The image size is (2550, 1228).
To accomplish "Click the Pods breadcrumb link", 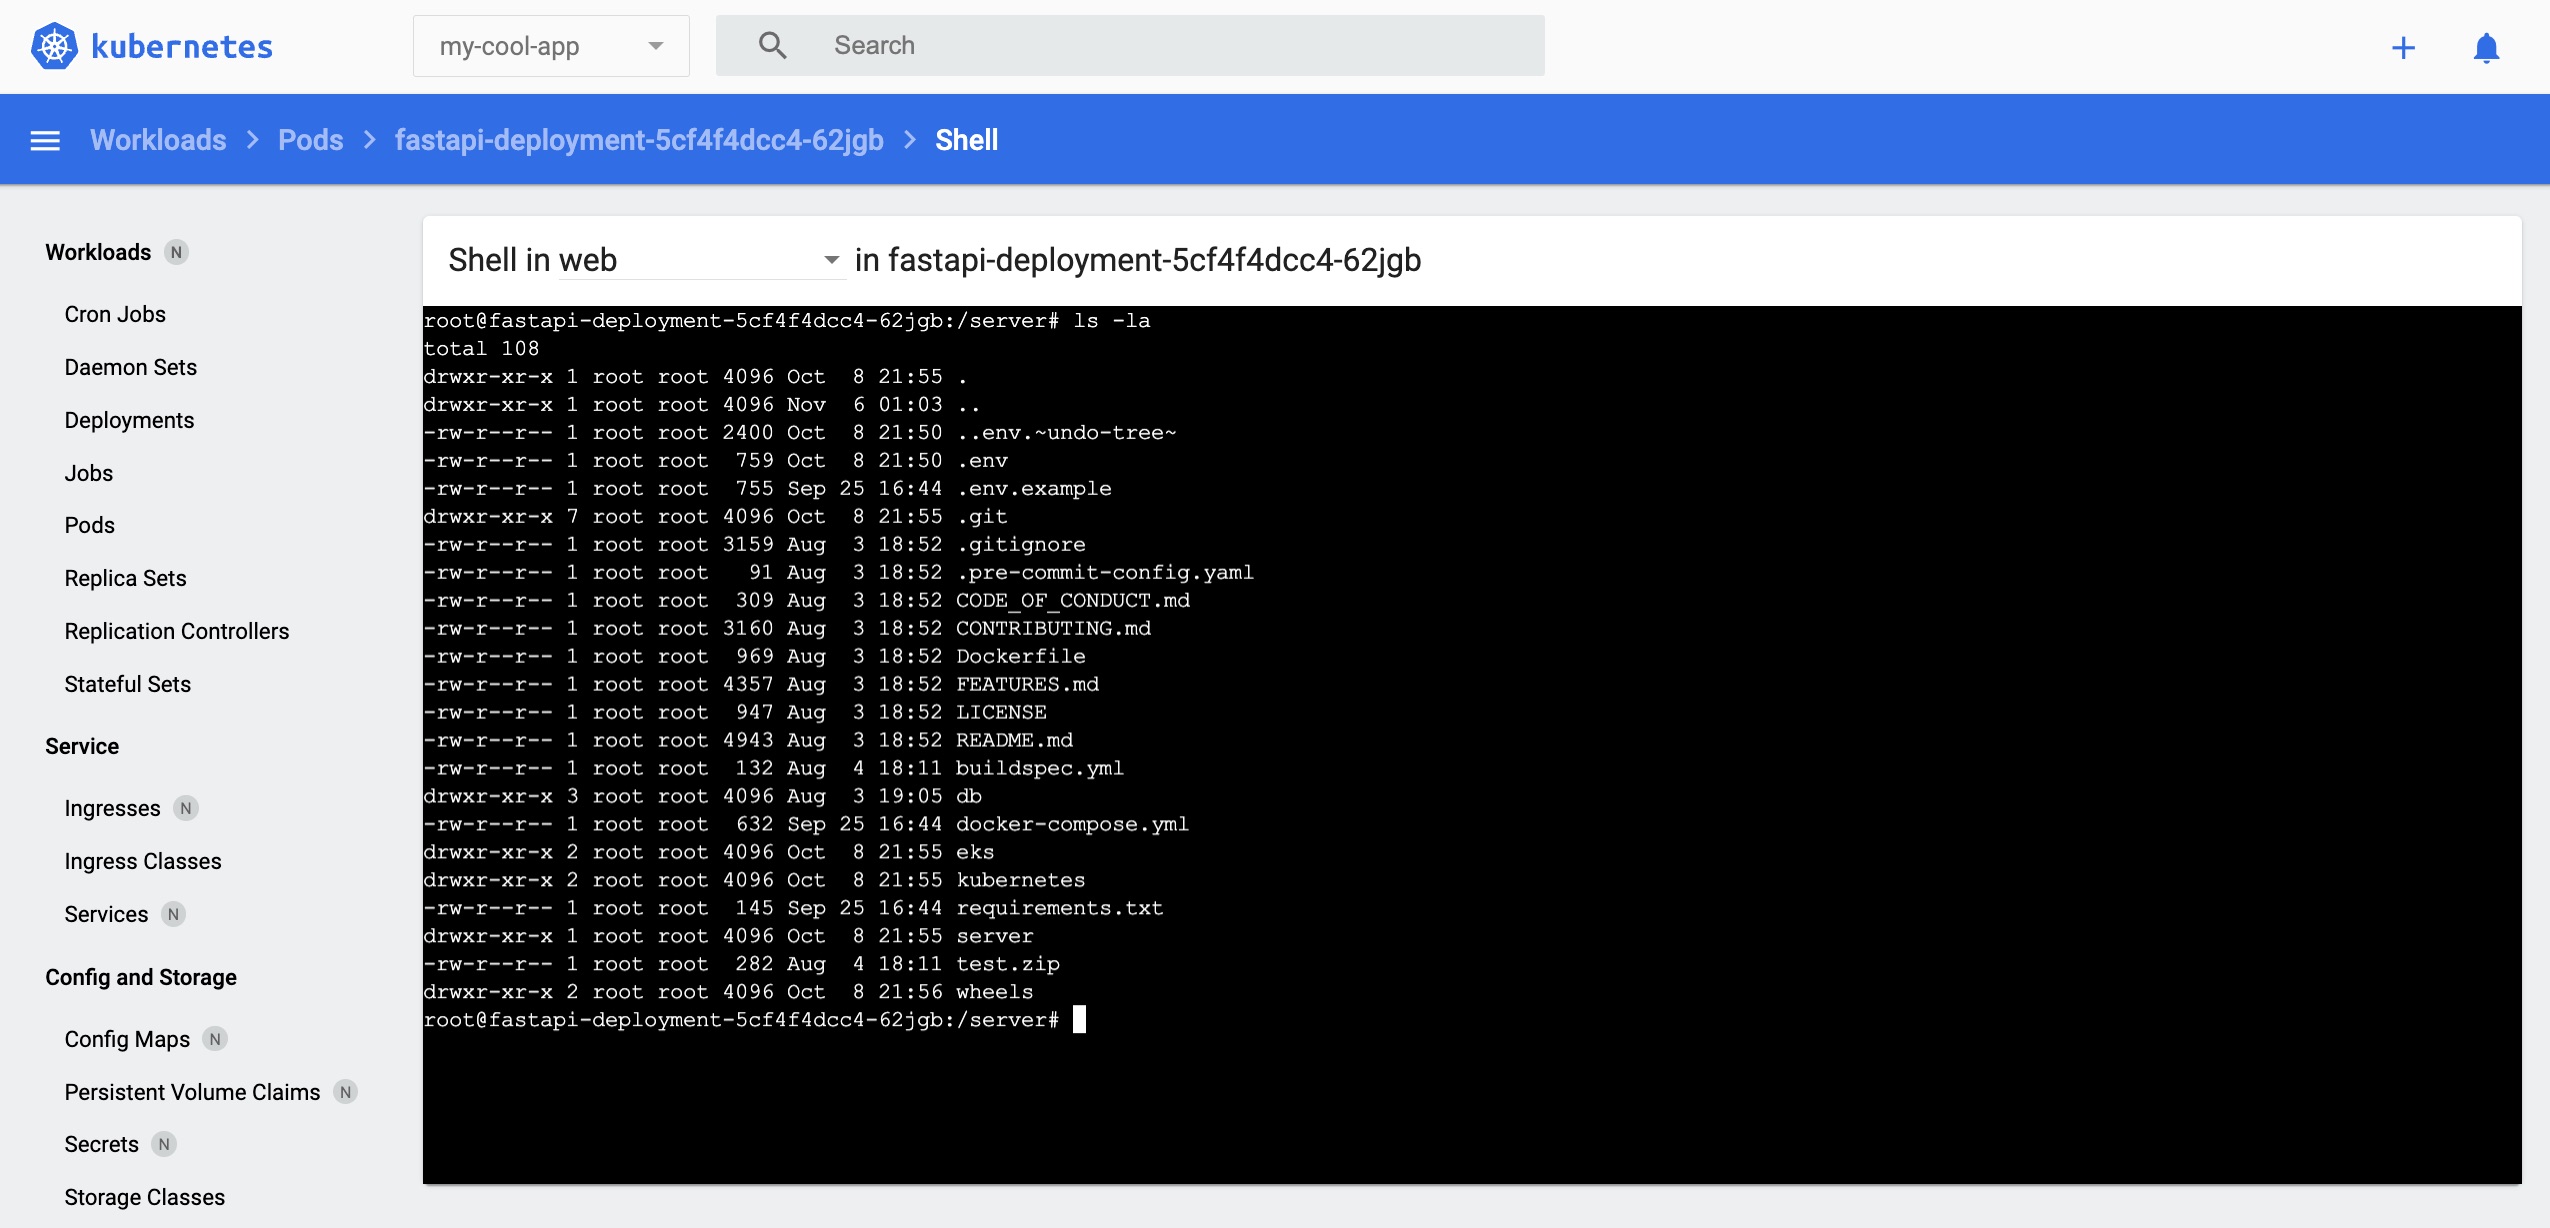I will coord(312,140).
